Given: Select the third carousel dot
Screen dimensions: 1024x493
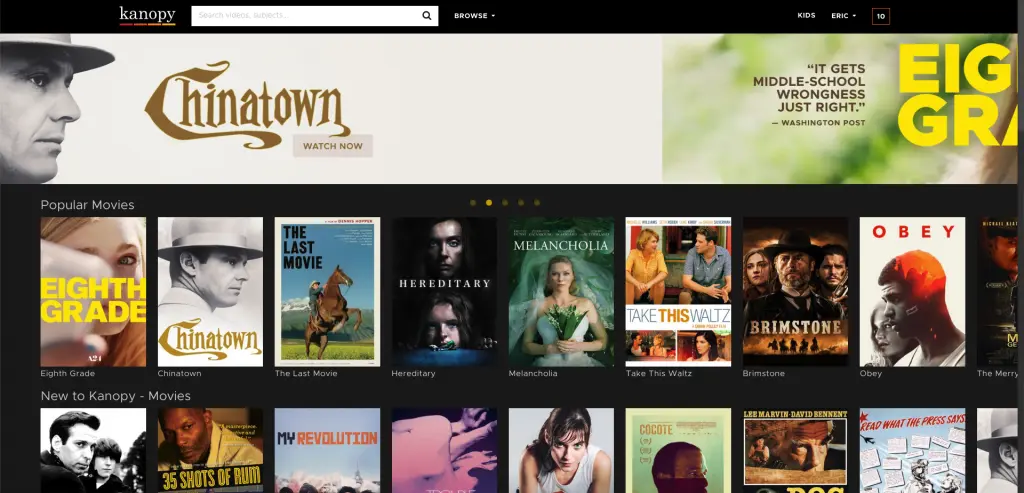Looking at the screenshot, I should pos(505,202).
